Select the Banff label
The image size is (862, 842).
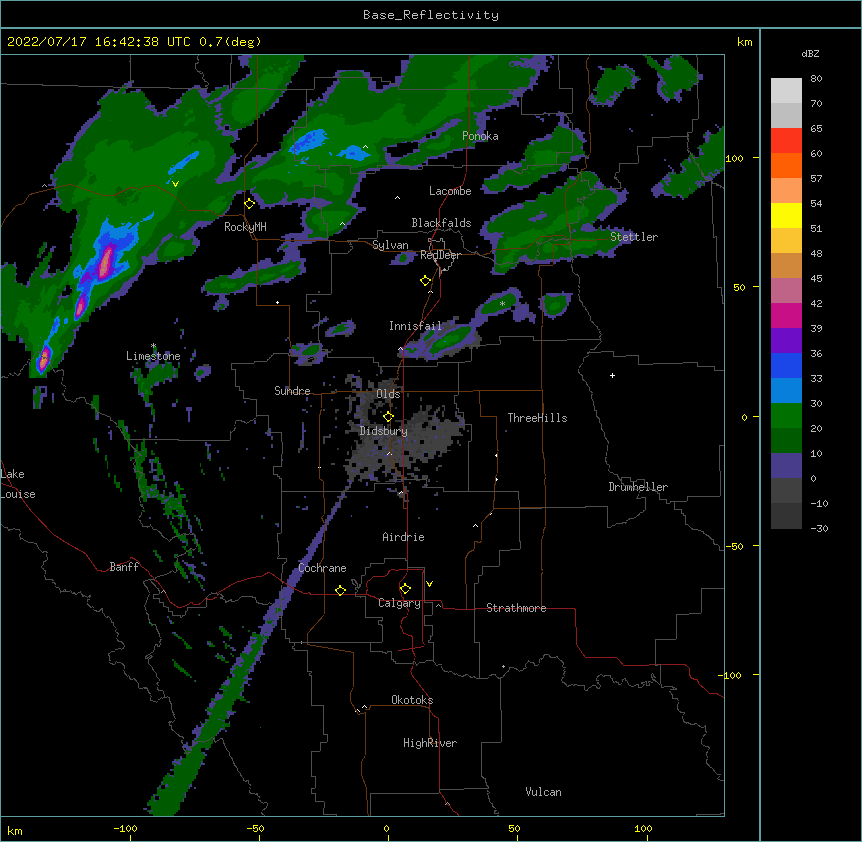(124, 567)
